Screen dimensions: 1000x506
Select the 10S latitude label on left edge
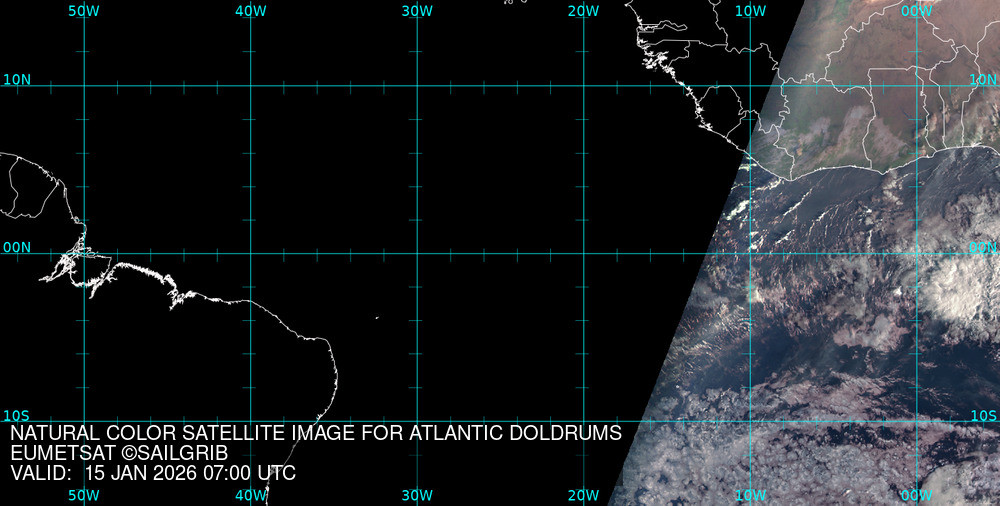[17, 415]
